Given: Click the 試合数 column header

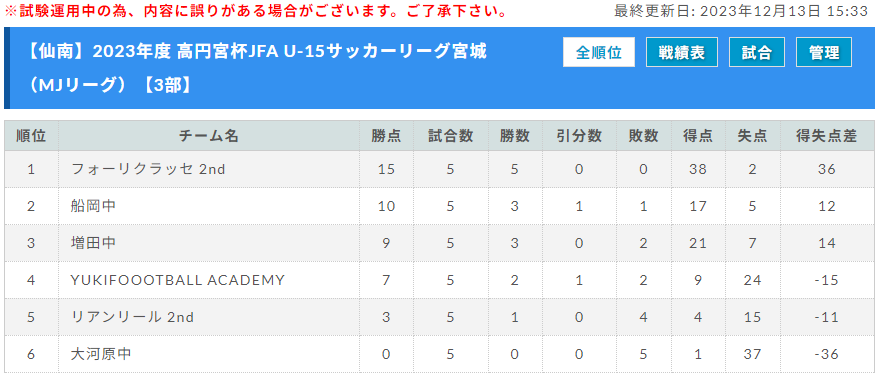Looking at the screenshot, I should click(450, 136).
